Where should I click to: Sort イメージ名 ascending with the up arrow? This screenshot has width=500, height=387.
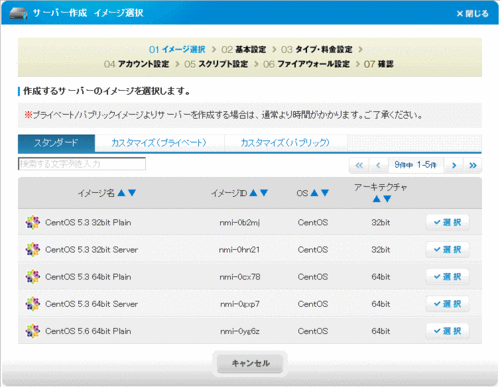click(121, 193)
